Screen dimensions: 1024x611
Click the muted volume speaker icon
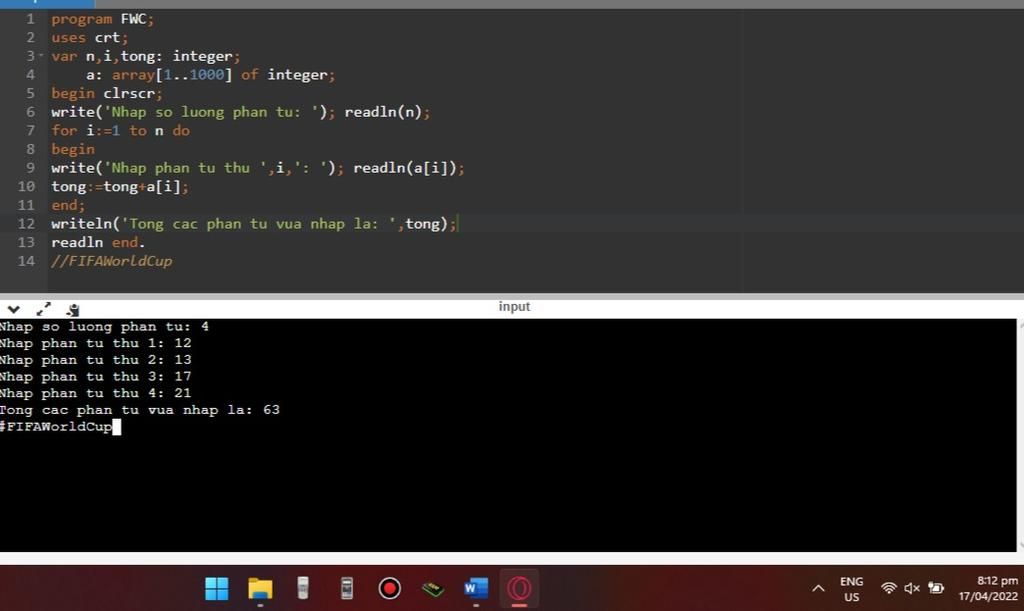coord(912,589)
